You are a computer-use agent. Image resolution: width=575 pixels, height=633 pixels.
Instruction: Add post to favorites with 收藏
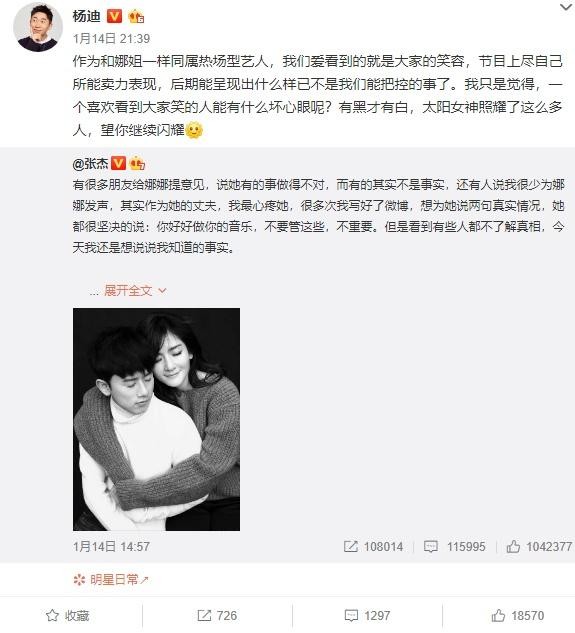67,616
